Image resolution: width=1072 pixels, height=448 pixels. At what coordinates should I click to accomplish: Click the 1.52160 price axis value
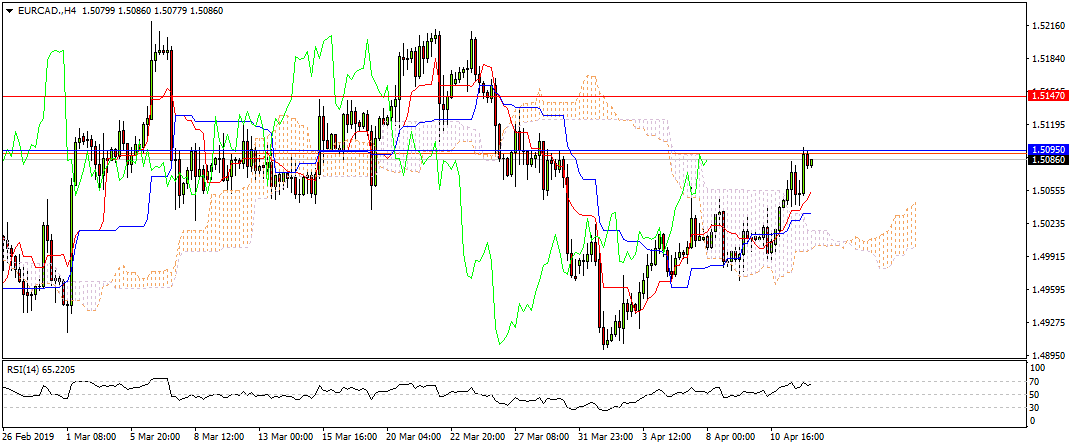[x=1051, y=26]
